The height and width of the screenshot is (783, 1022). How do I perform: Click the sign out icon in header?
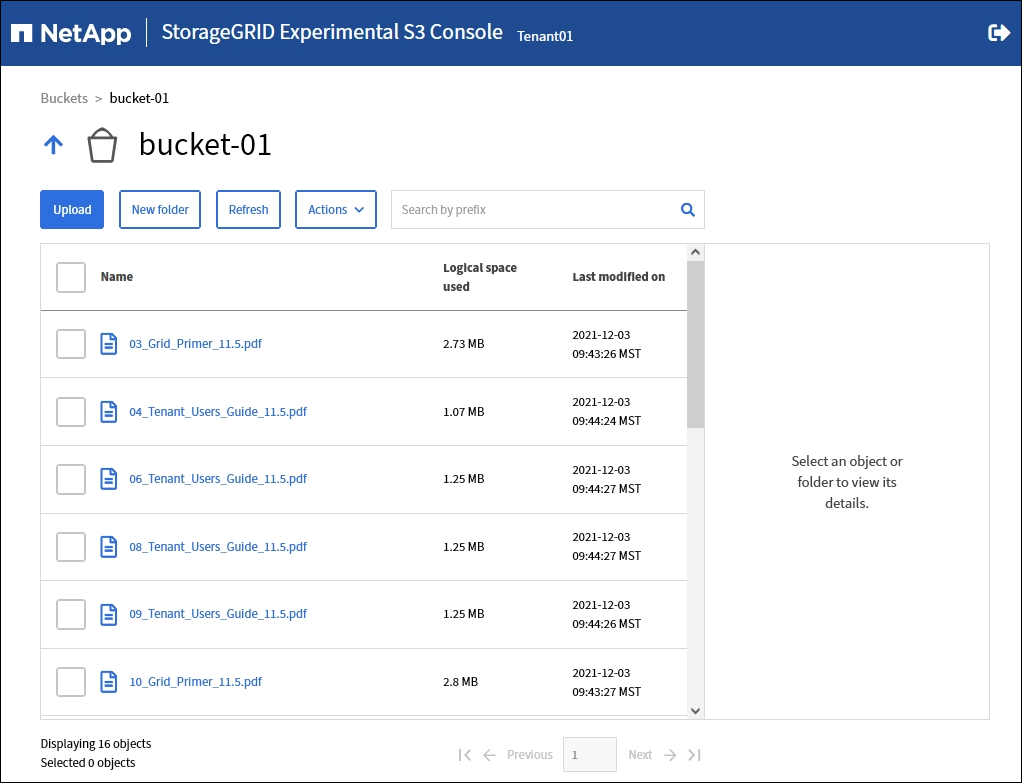(998, 33)
